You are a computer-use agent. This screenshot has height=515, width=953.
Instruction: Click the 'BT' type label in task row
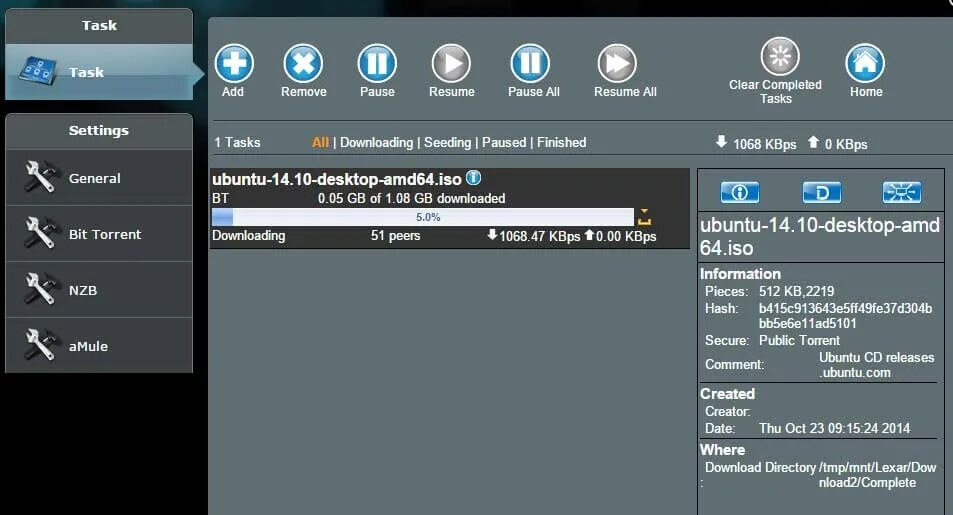[220, 198]
